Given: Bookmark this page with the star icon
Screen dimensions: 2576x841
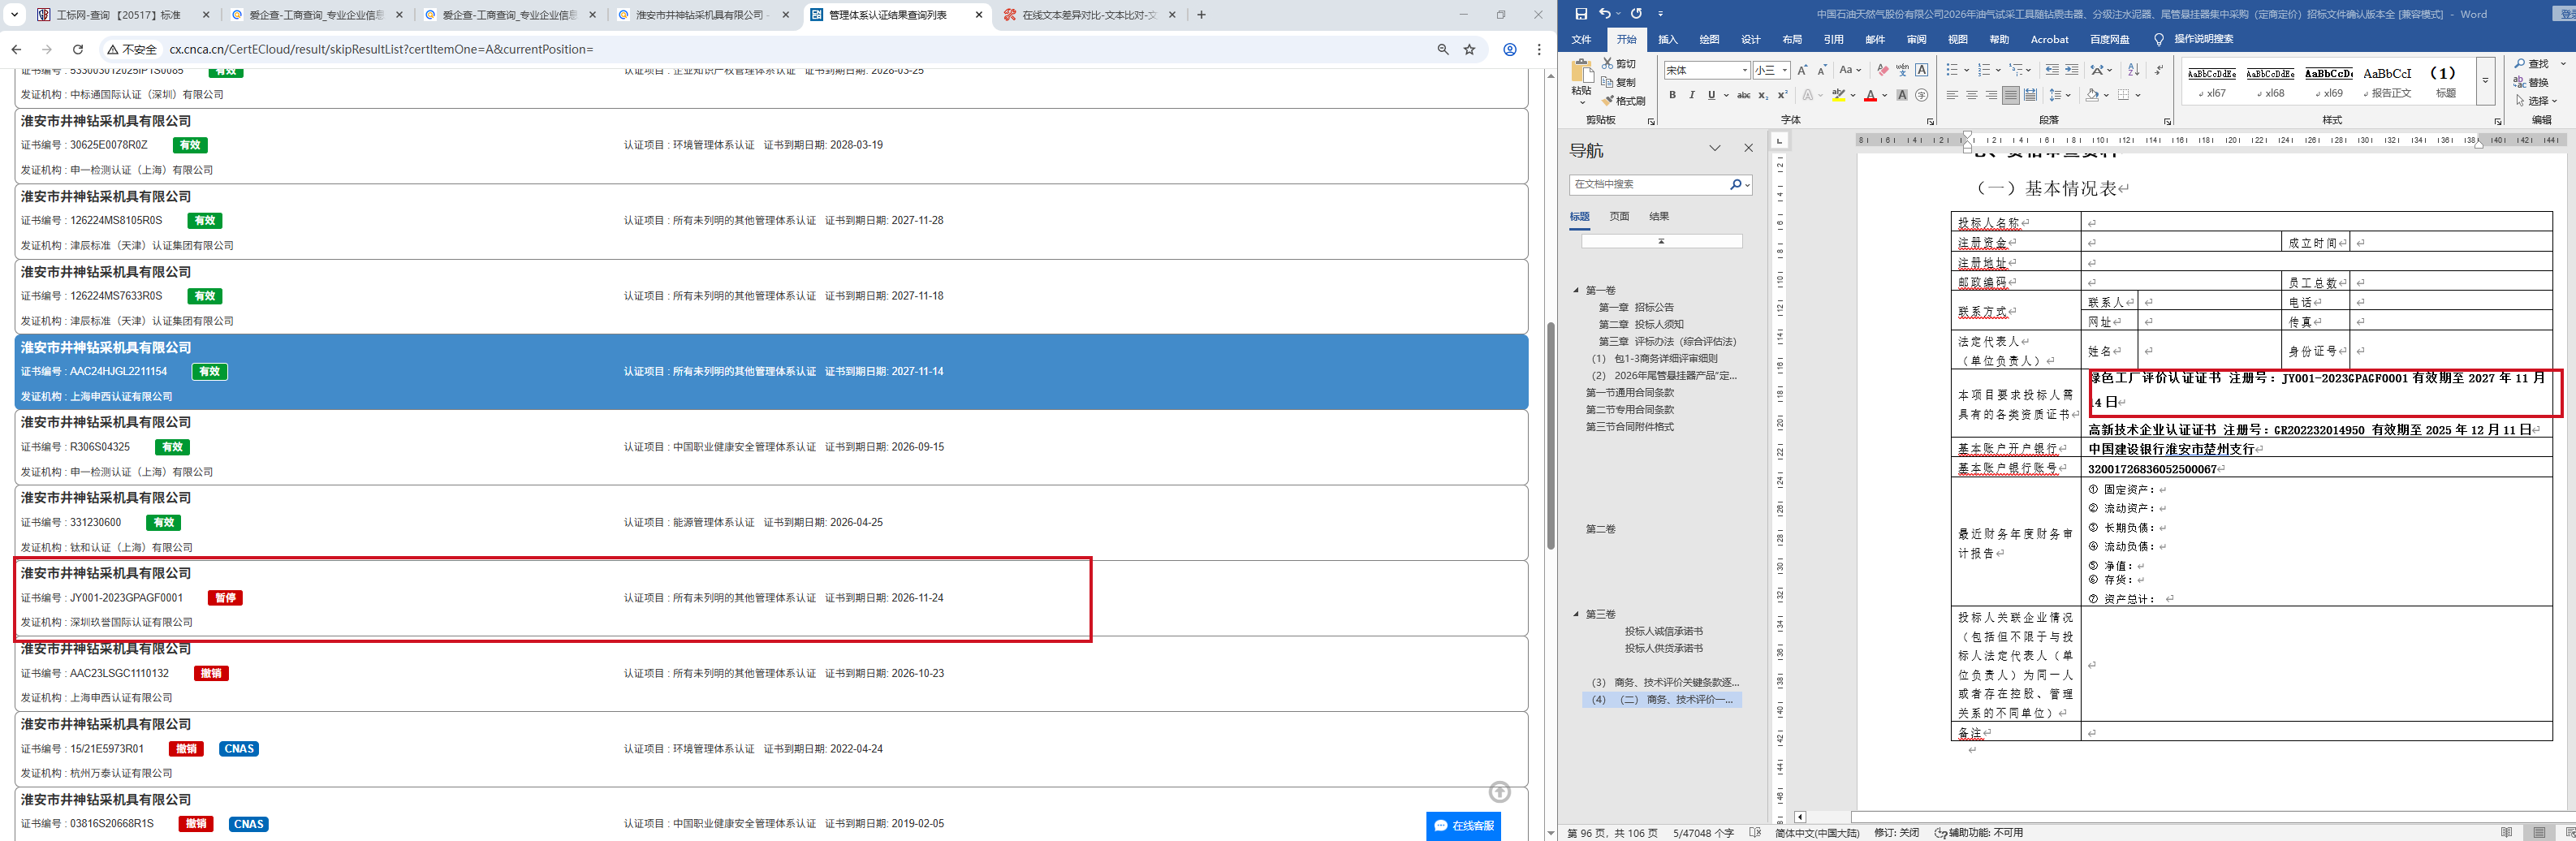Looking at the screenshot, I should pyautogui.click(x=1469, y=49).
